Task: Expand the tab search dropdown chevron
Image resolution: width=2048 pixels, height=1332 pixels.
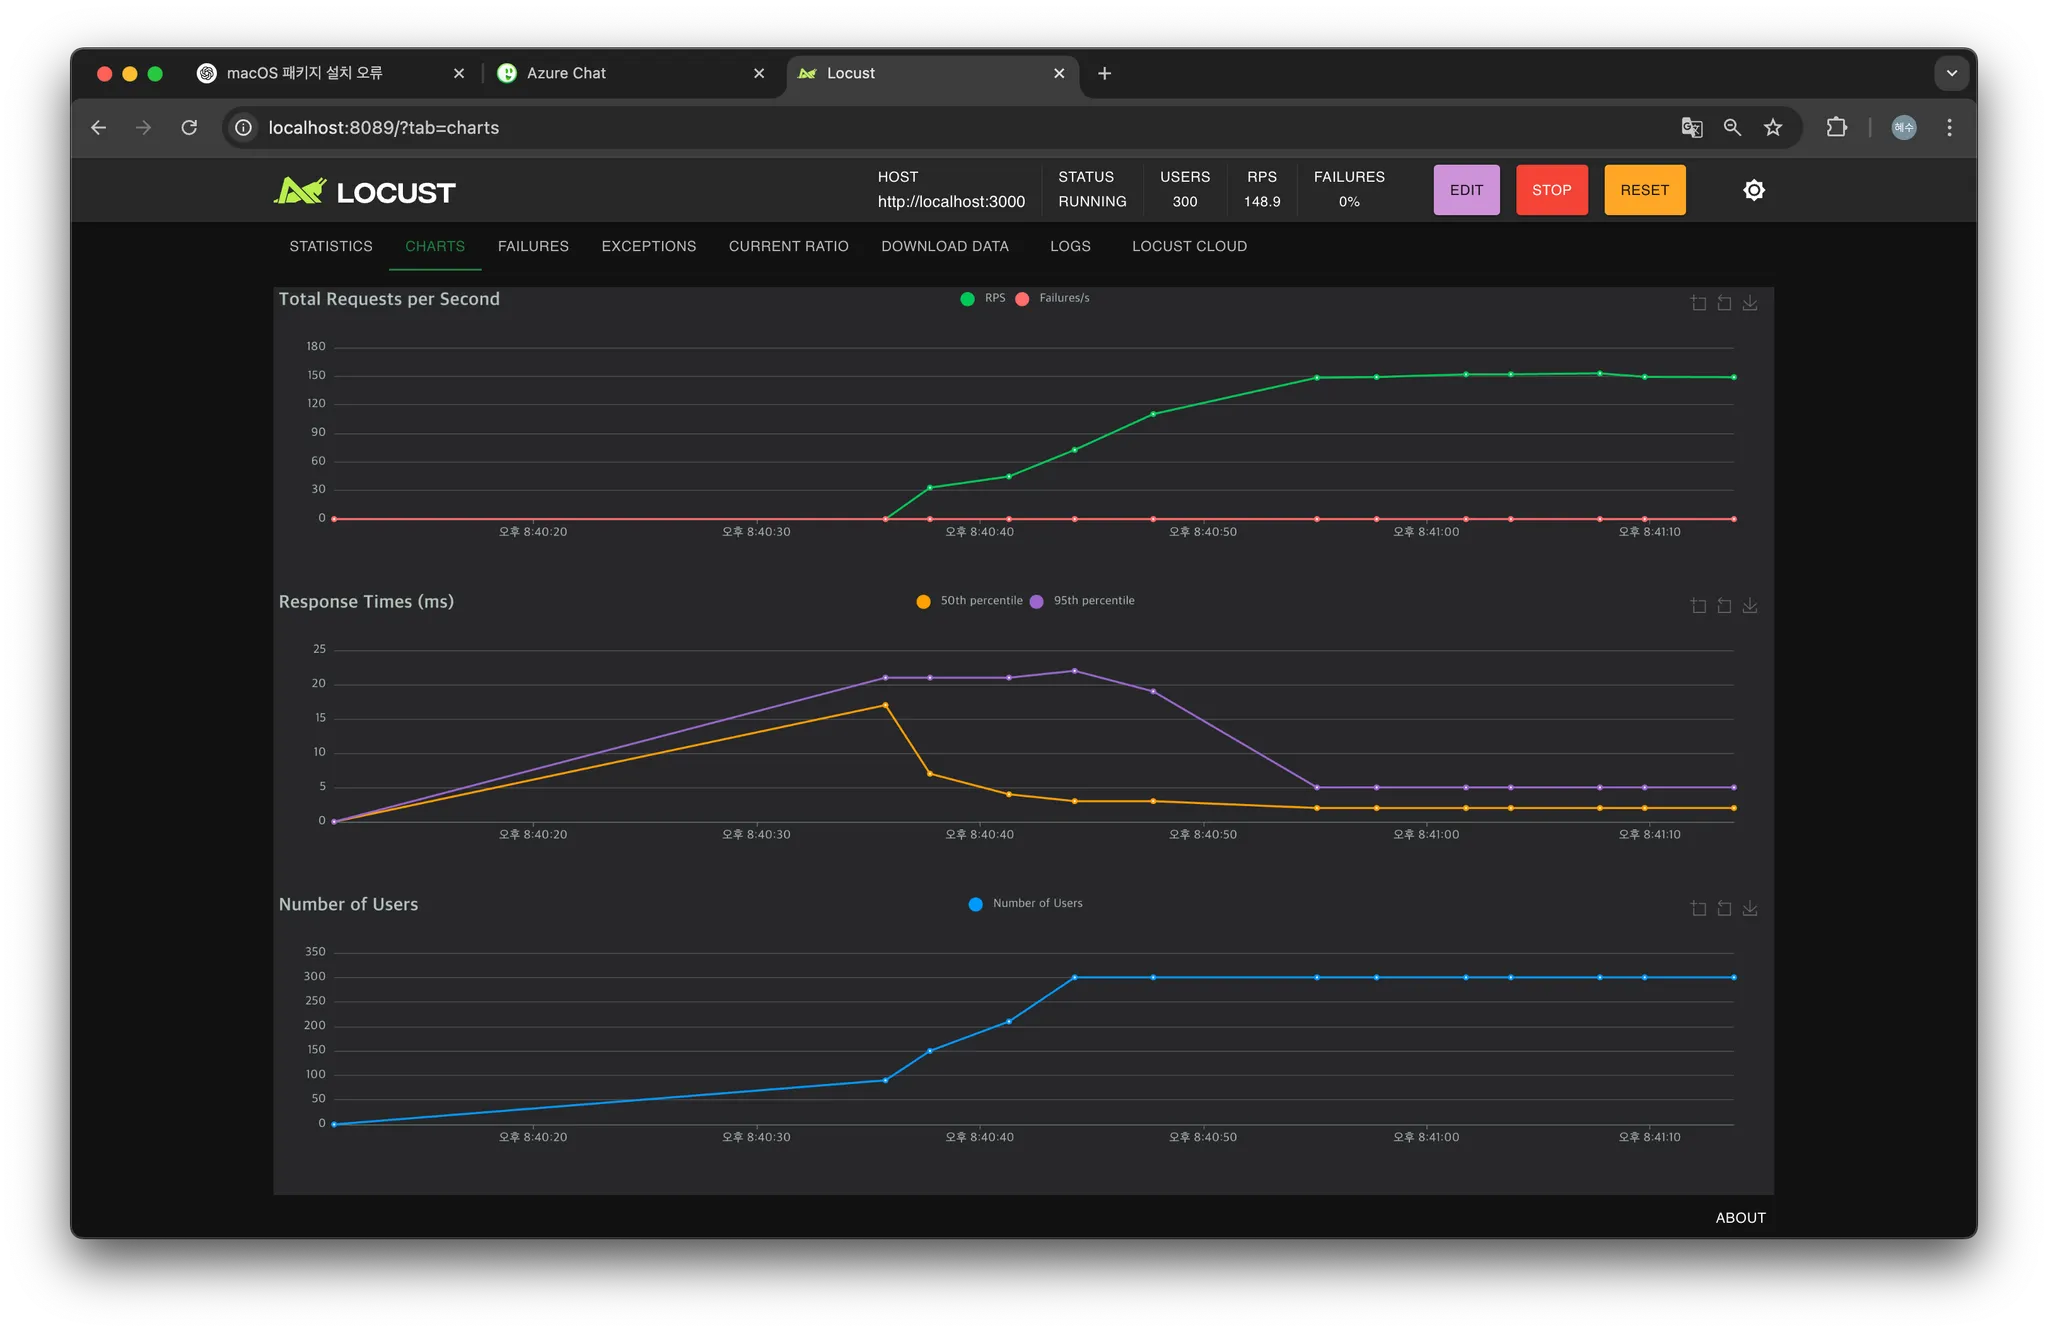Action: click(1951, 73)
